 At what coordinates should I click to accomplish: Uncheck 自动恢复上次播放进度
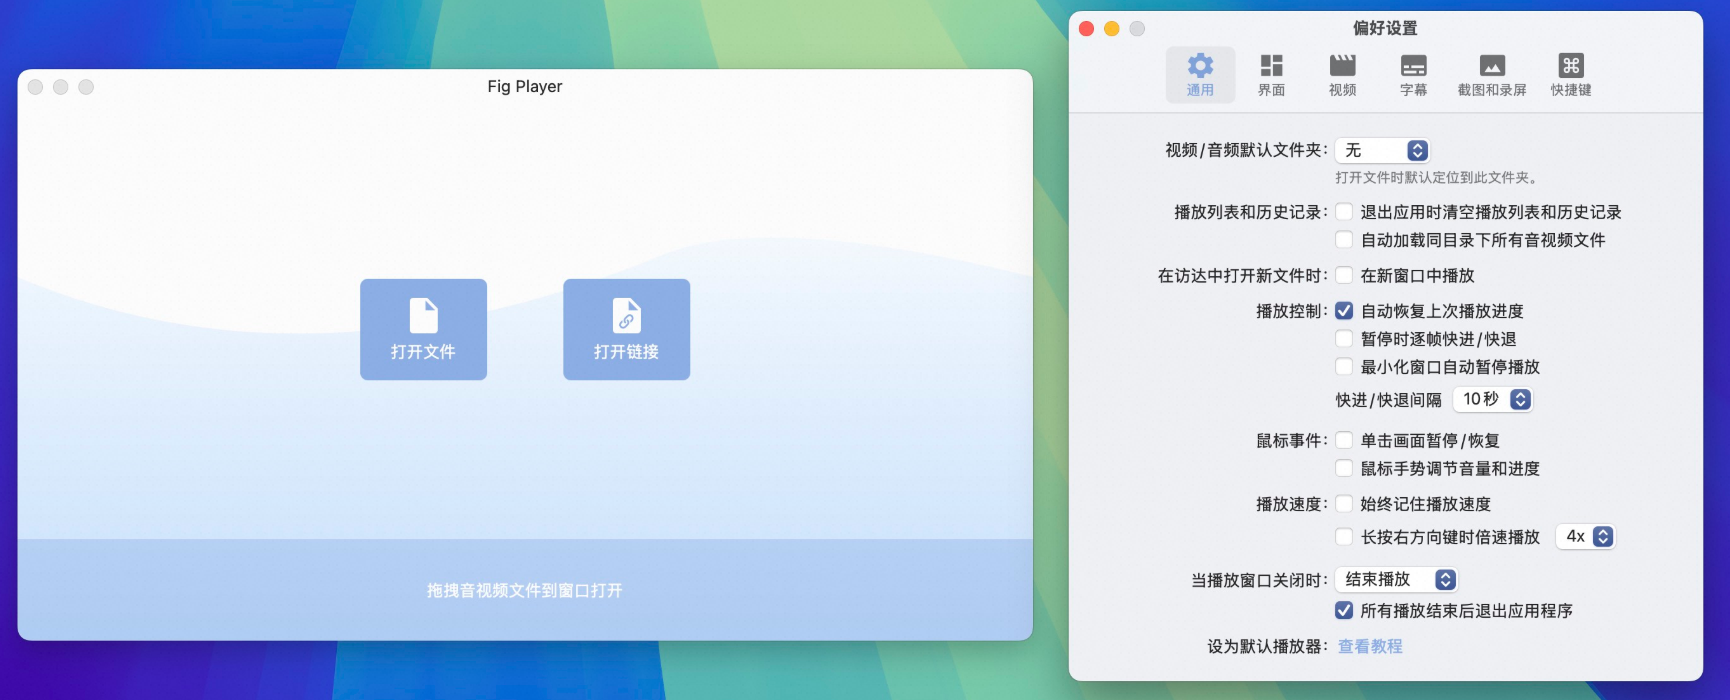[1345, 311]
